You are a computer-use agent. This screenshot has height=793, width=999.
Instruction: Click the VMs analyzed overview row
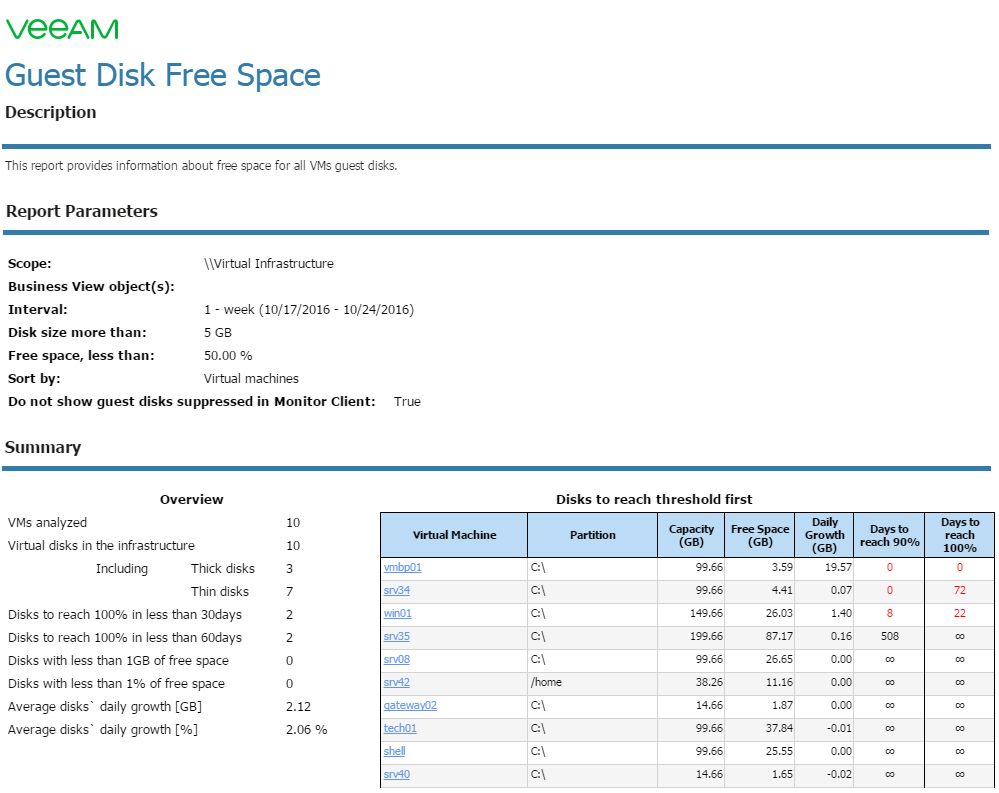tap(154, 522)
